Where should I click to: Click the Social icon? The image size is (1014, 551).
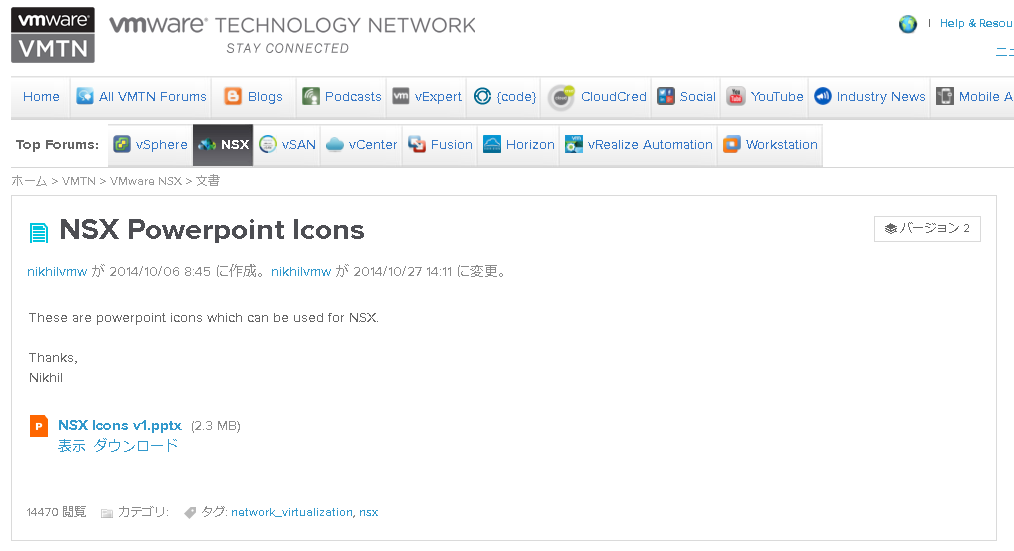(x=666, y=96)
